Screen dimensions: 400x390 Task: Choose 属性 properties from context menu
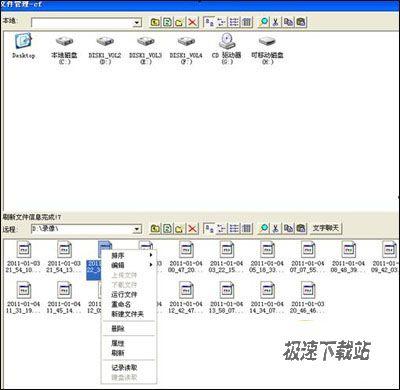(129, 343)
